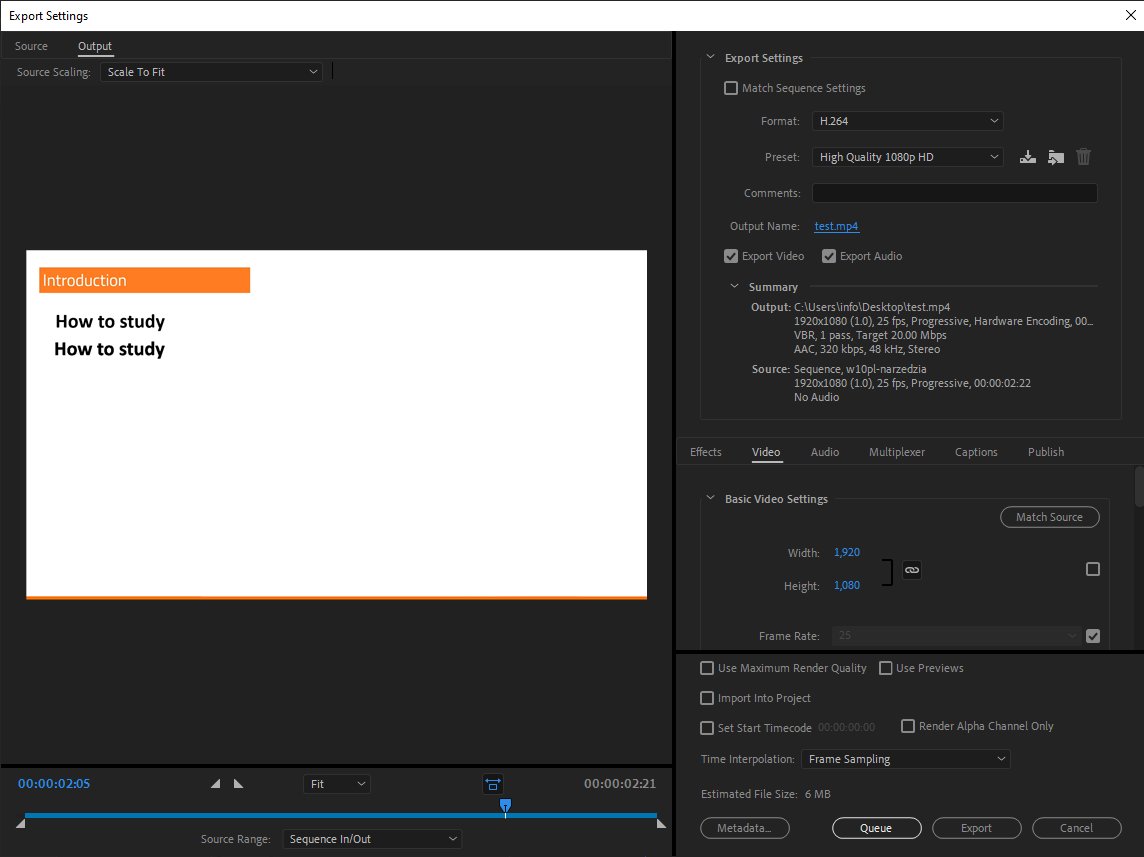1144x857 pixels.
Task: Open the test.mp4 output name link
Action: point(836,226)
